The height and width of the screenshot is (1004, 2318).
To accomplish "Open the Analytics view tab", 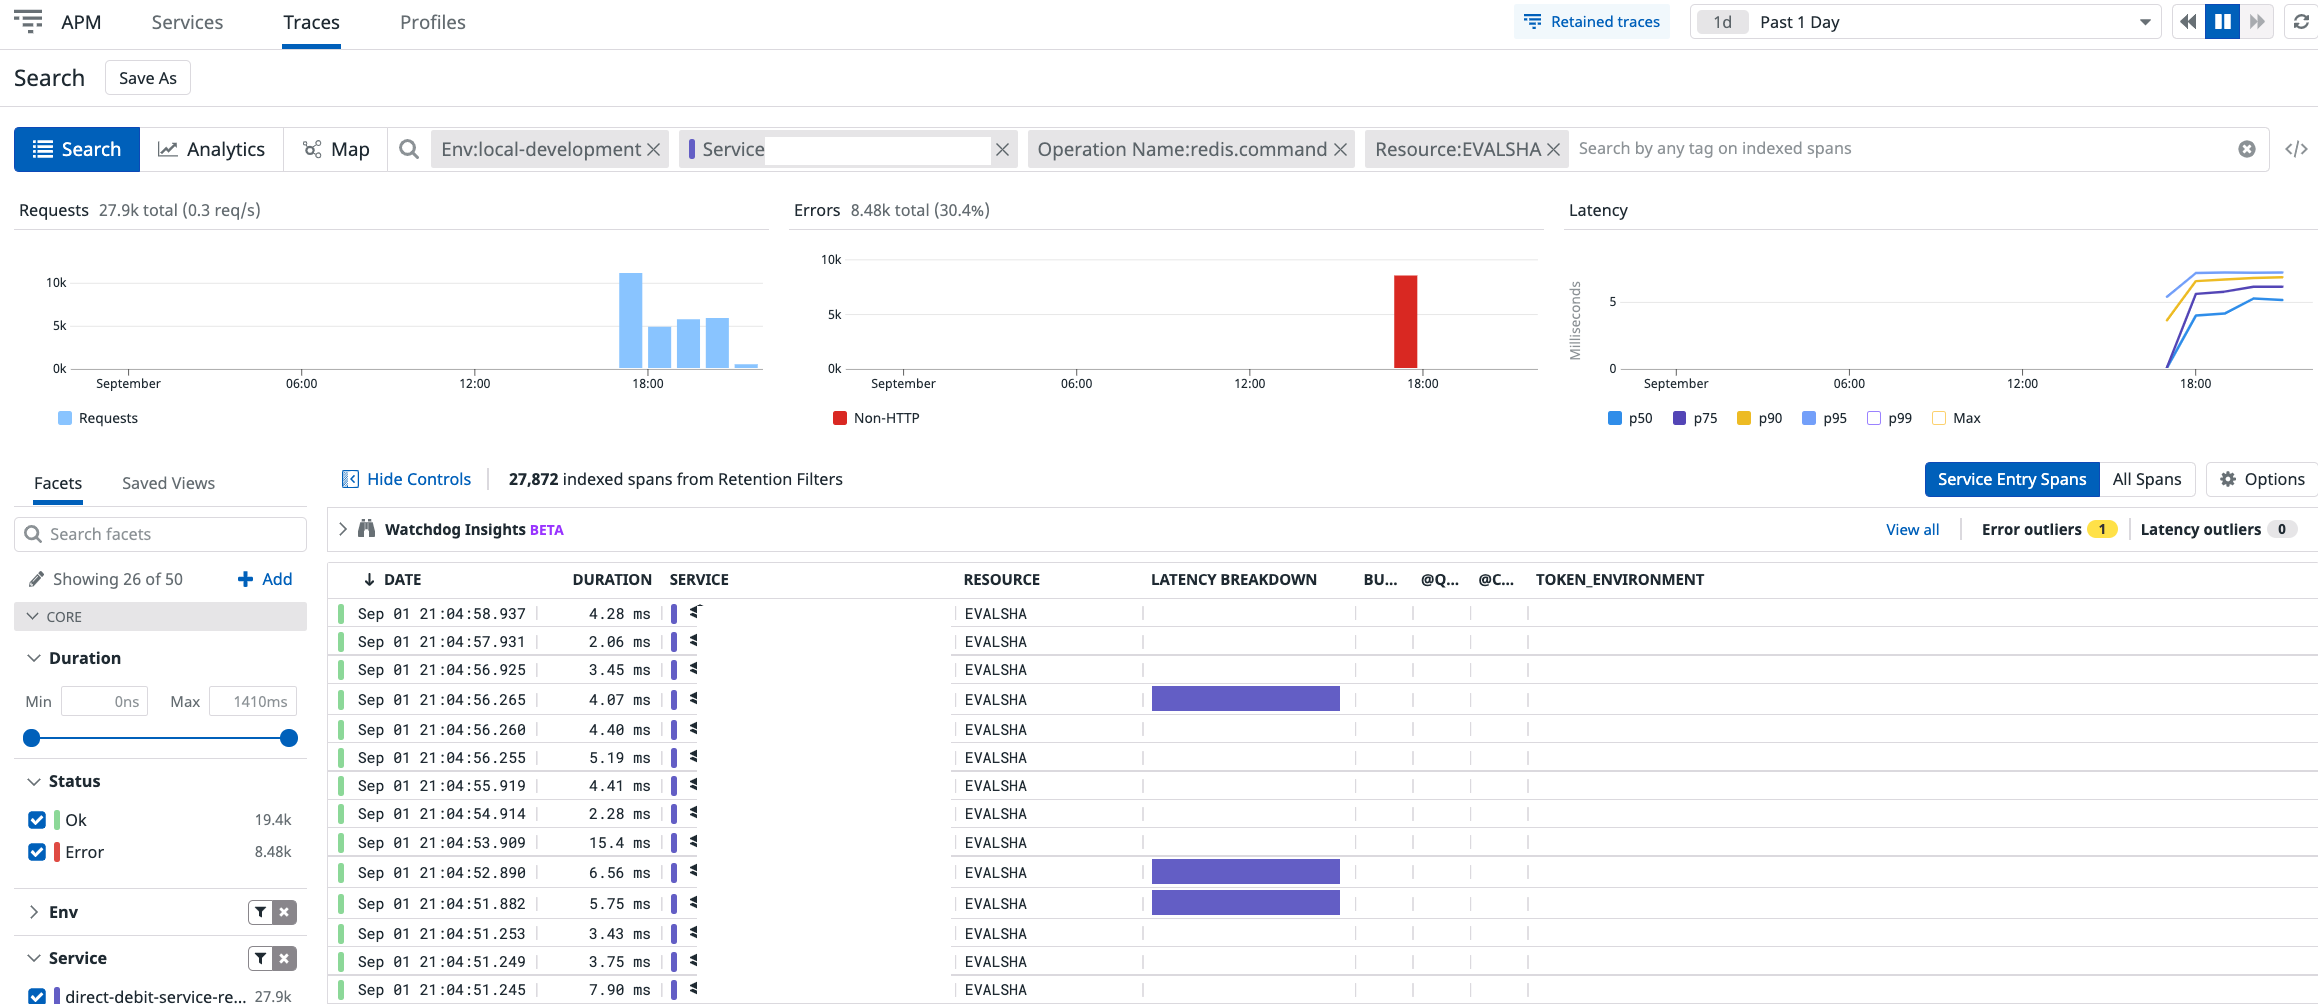I will click(211, 149).
